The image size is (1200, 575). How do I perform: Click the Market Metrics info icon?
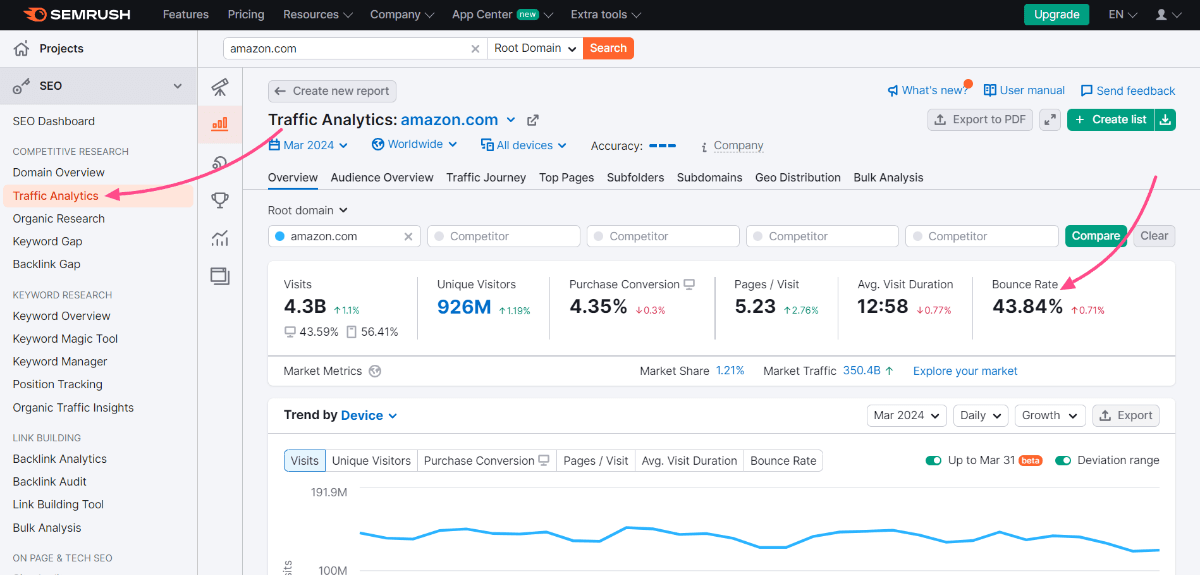[x=375, y=371]
